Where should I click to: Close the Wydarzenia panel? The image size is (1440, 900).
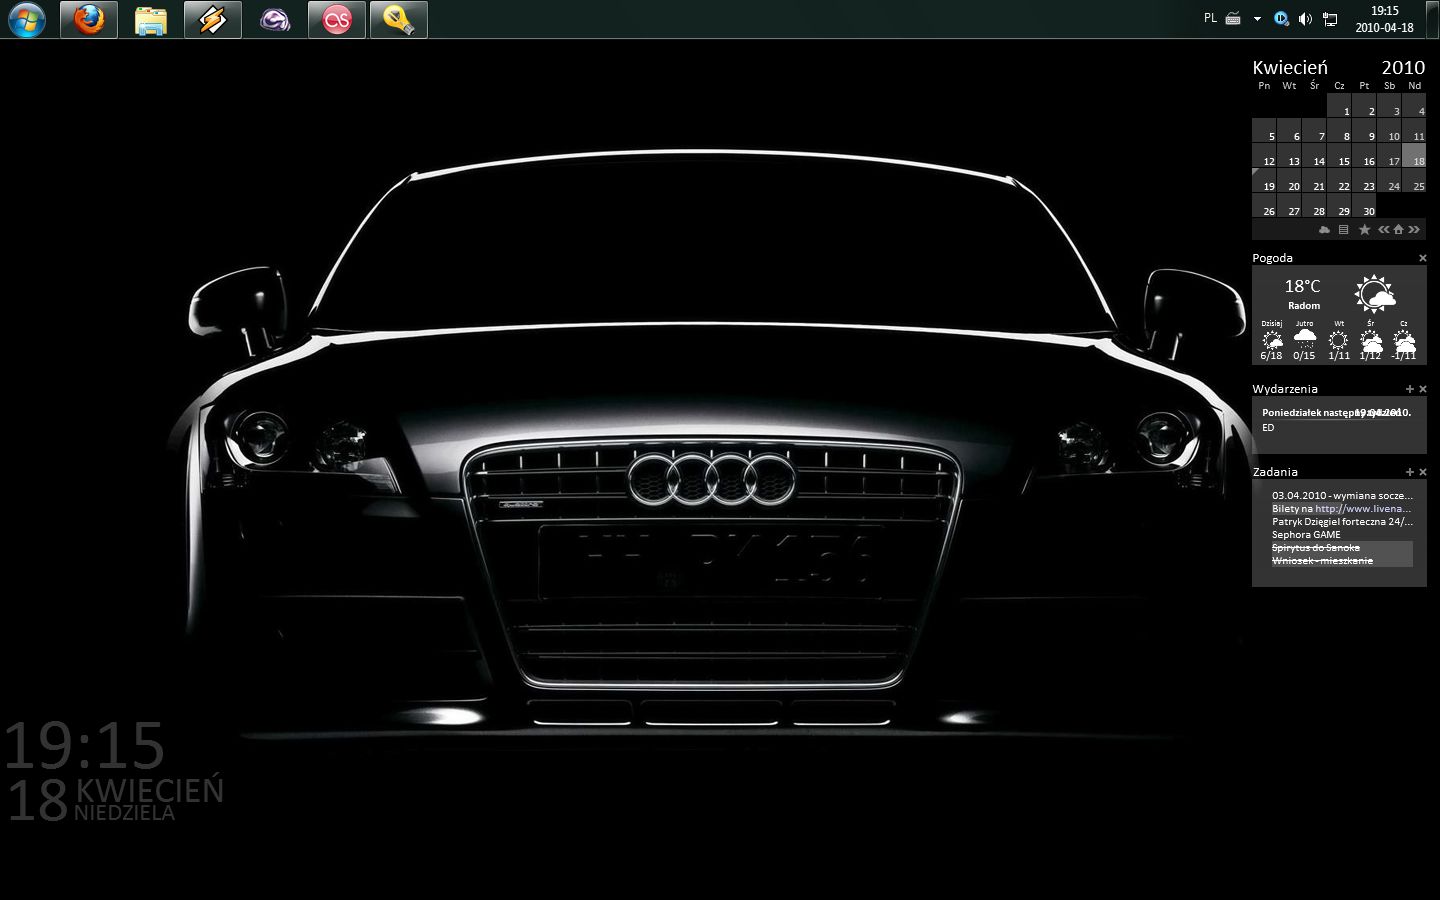point(1423,389)
